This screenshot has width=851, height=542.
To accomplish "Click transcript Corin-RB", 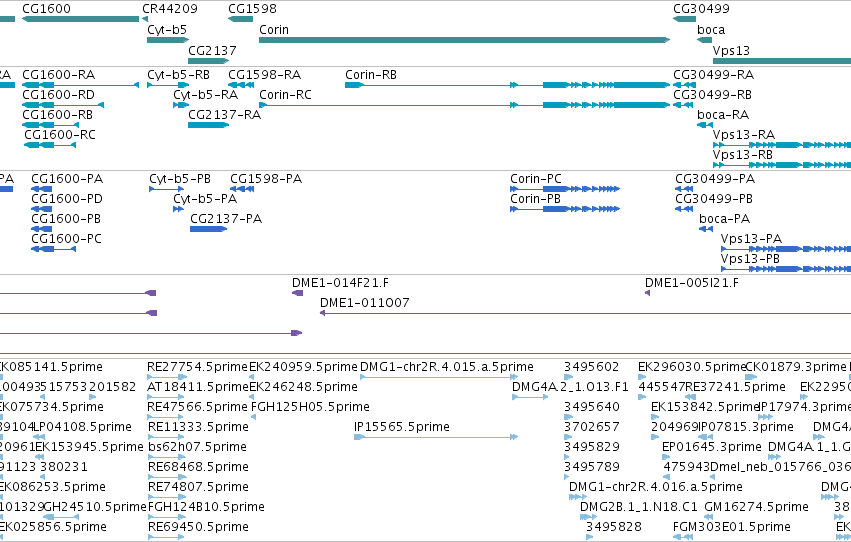I will click(x=507, y=85).
